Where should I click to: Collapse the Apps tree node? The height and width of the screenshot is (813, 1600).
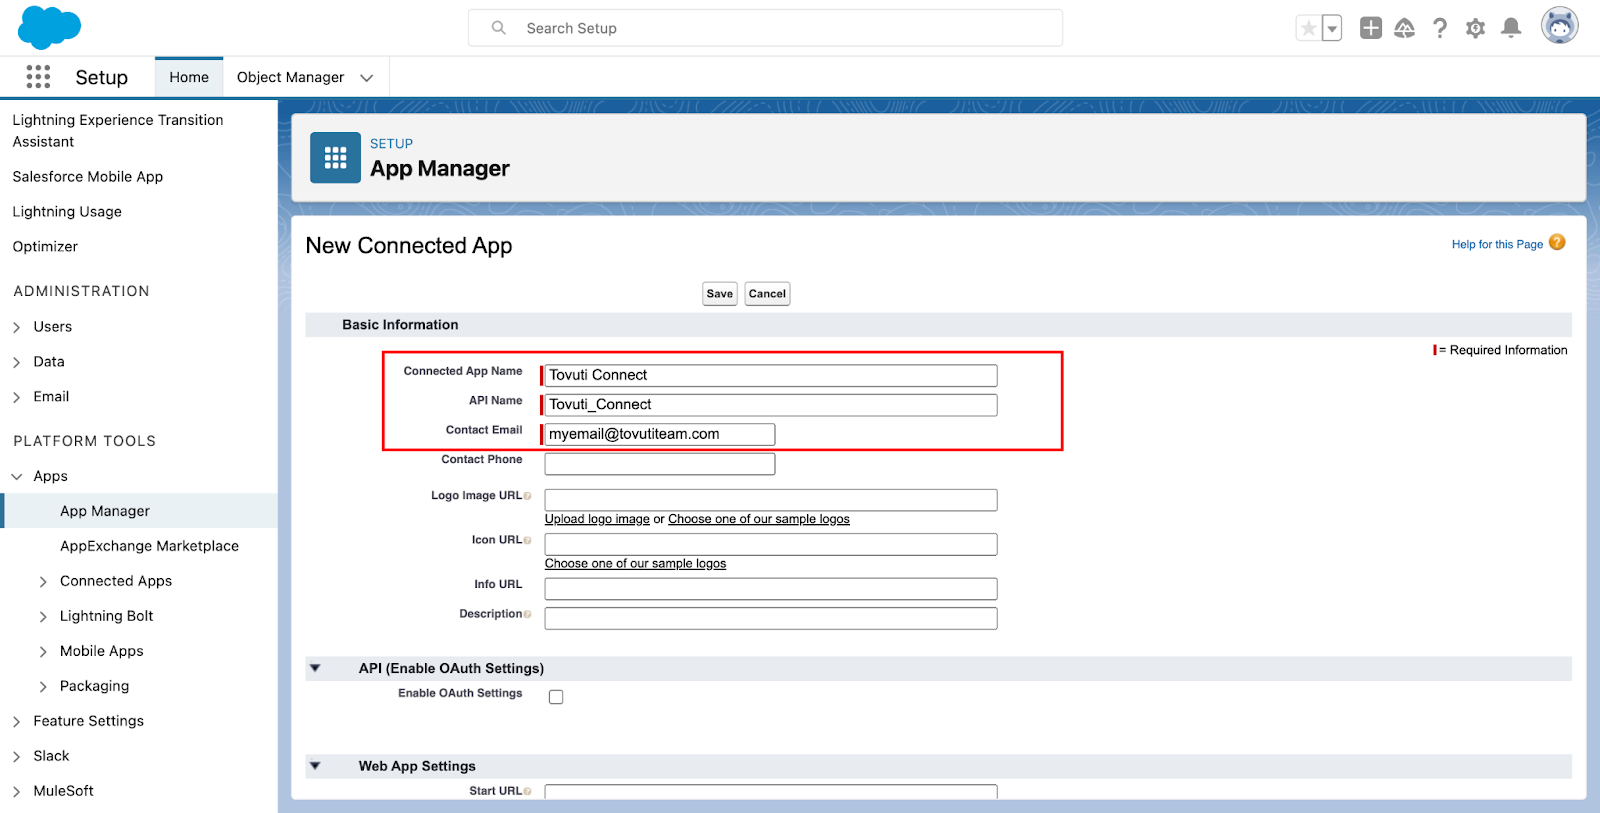click(x=16, y=477)
